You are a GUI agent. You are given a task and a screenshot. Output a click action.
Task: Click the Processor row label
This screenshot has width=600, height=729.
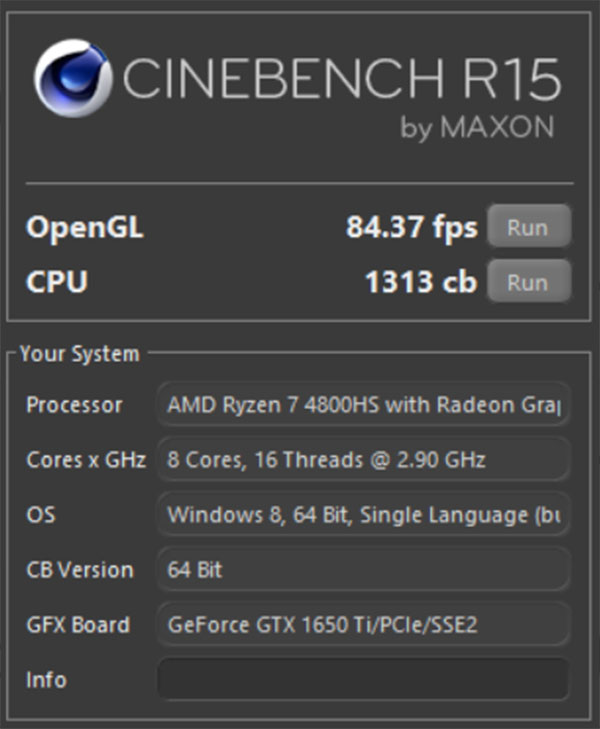(x=75, y=405)
